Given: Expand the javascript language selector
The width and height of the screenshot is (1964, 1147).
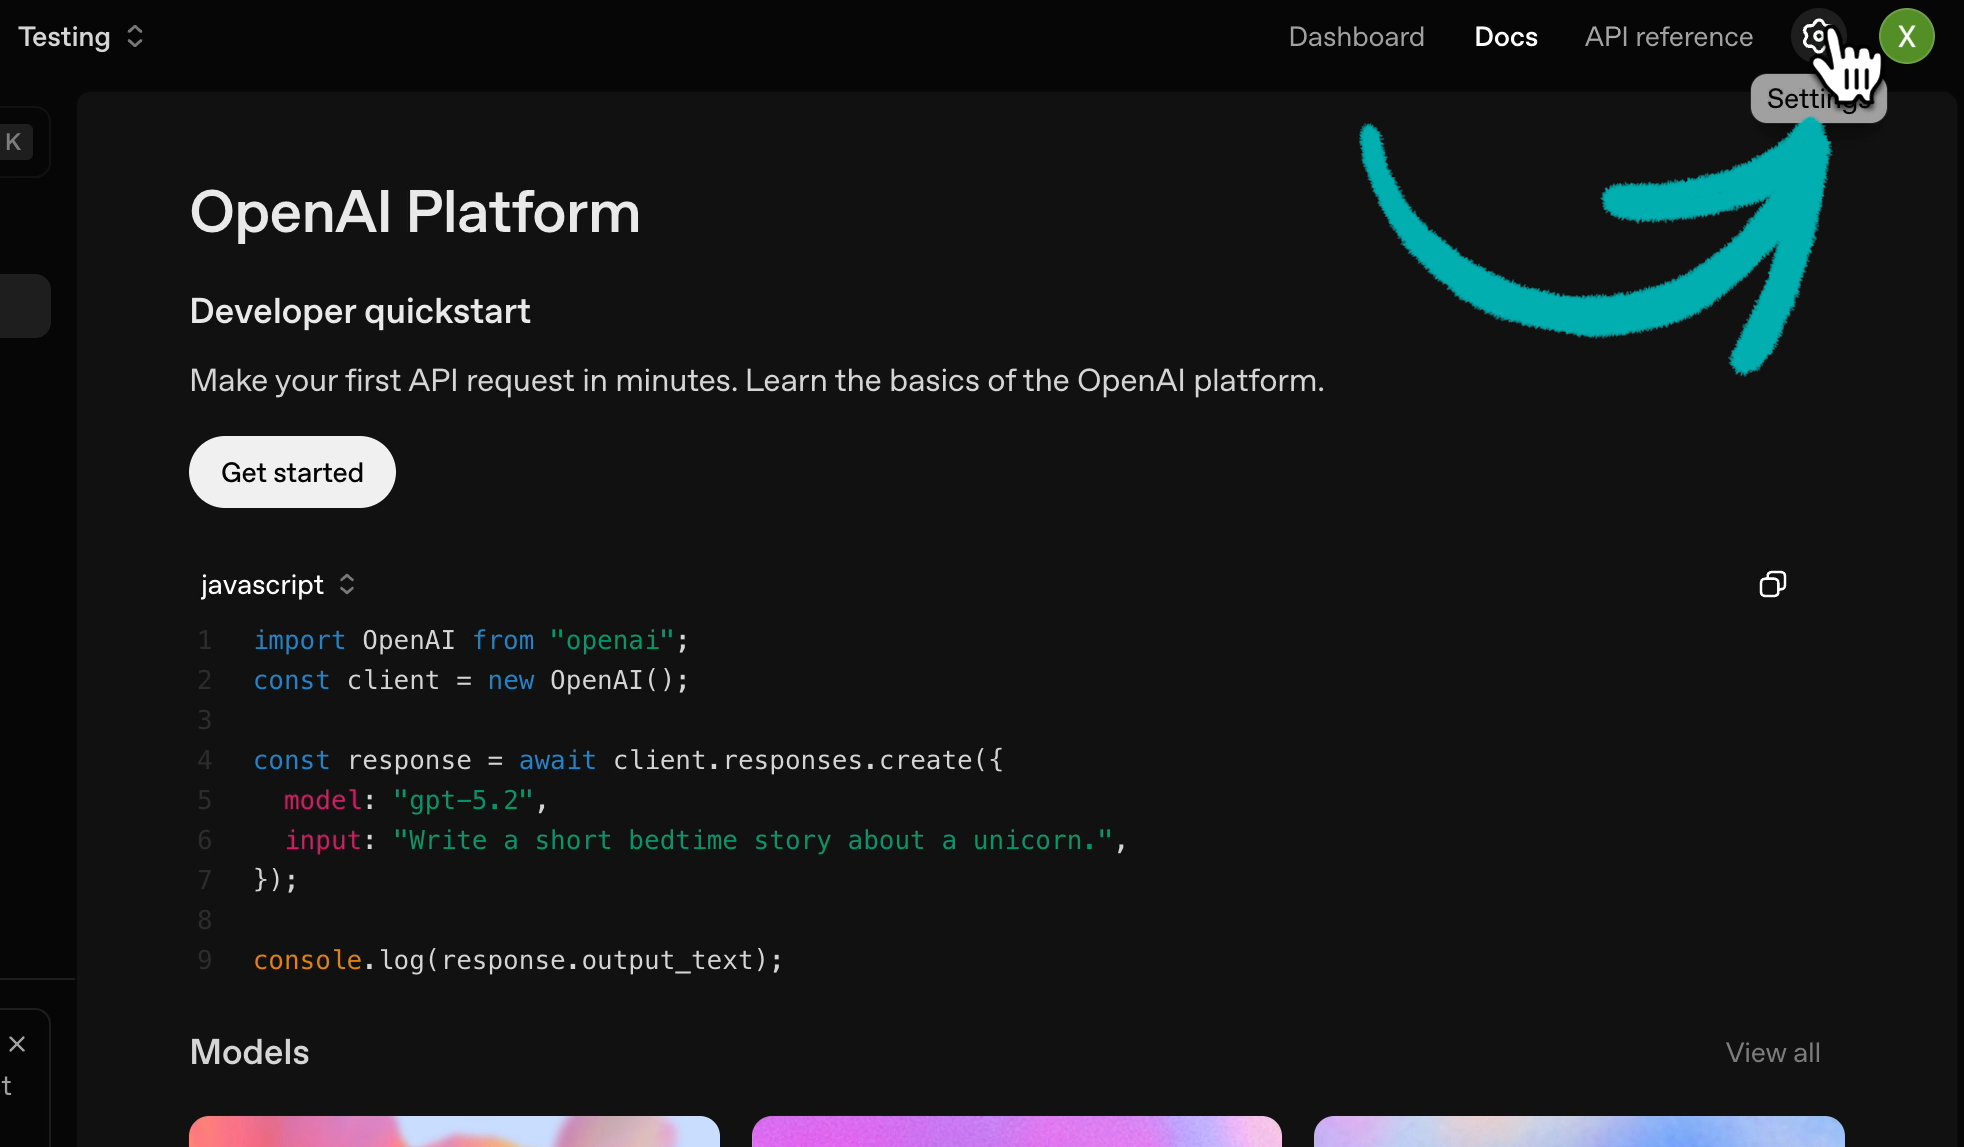Looking at the screenshot, I should click(263, 584).
